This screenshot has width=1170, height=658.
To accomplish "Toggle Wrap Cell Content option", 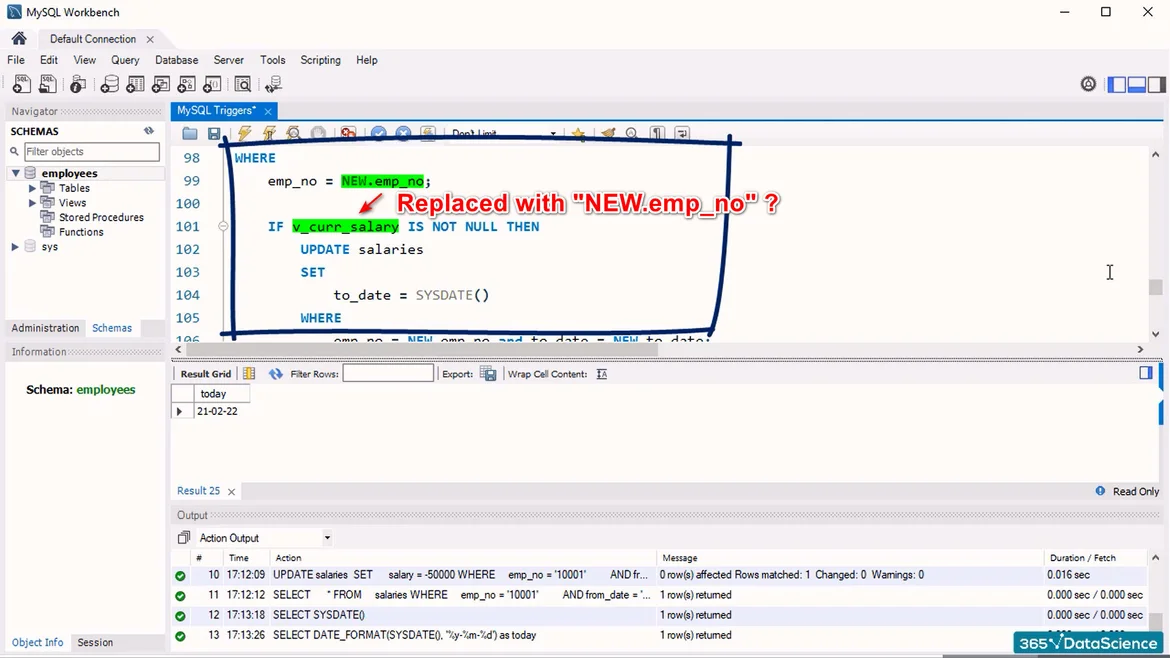I will 601,374.
